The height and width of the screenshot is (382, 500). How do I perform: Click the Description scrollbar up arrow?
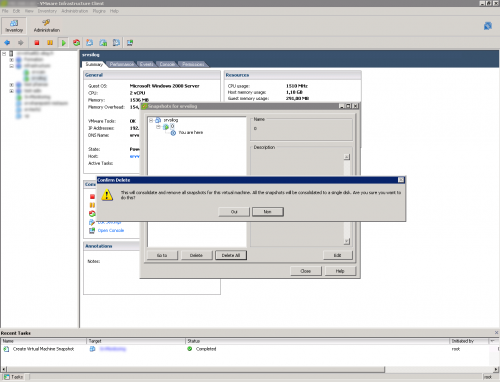347,157
